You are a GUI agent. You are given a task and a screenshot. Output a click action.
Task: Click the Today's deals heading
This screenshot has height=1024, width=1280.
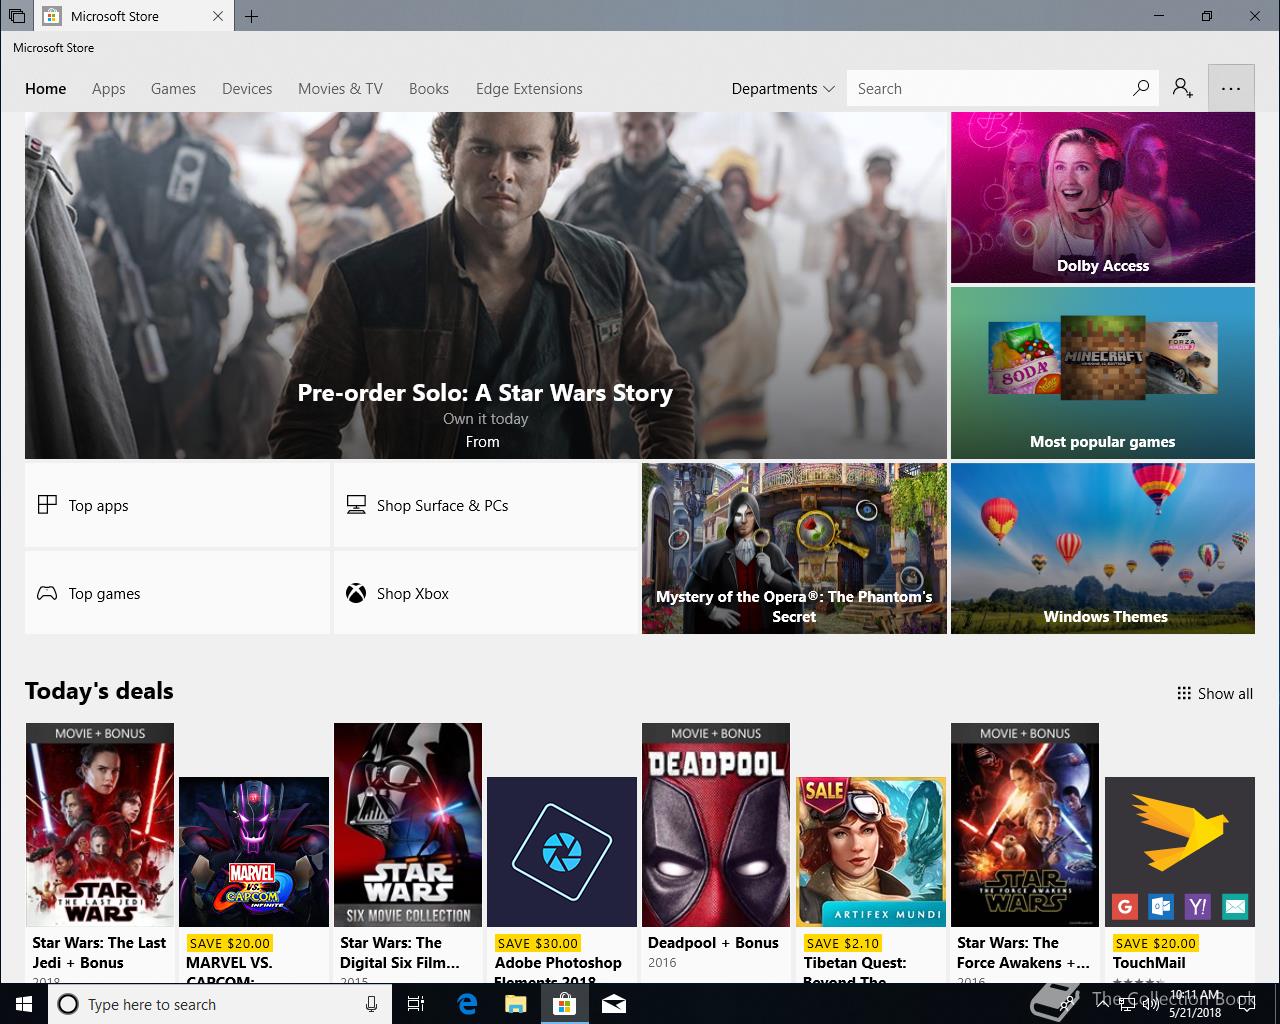(x=99, y=691)
